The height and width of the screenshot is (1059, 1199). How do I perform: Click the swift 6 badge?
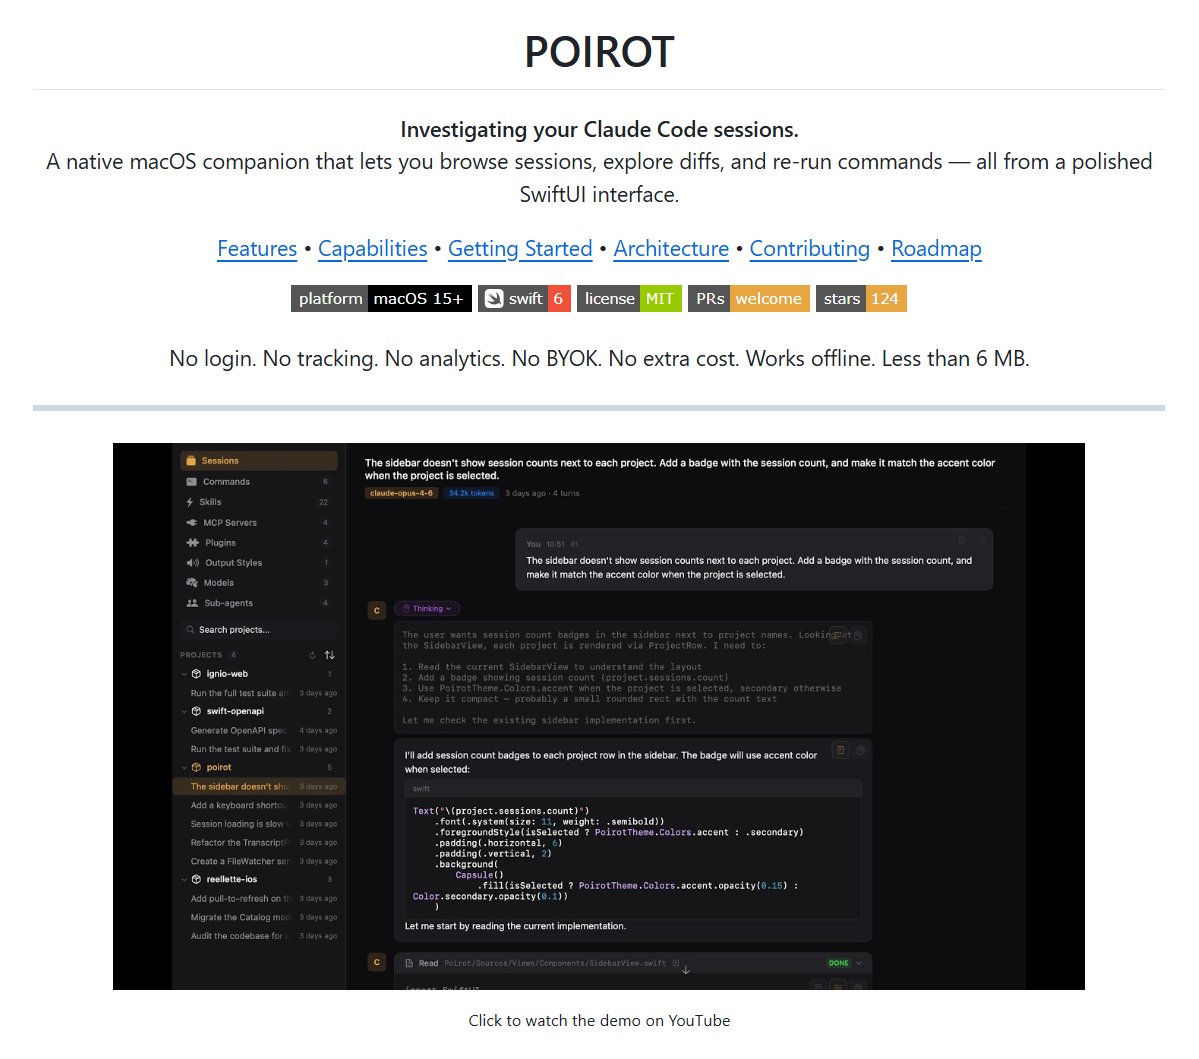coord(525,298)
